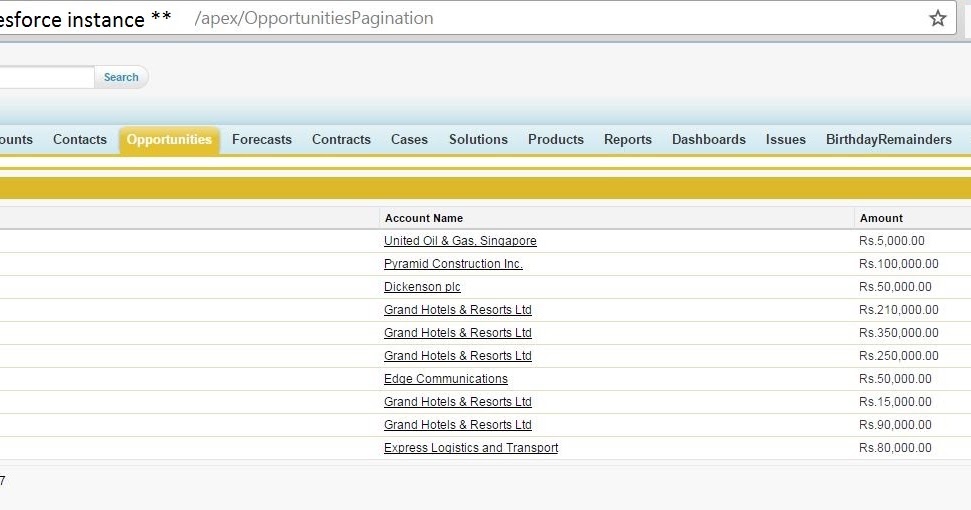The width and height of the screenshot is (971, 510).
Task: Select the Rs.15,000.00 amount cell
Action: tap(895, 402)
